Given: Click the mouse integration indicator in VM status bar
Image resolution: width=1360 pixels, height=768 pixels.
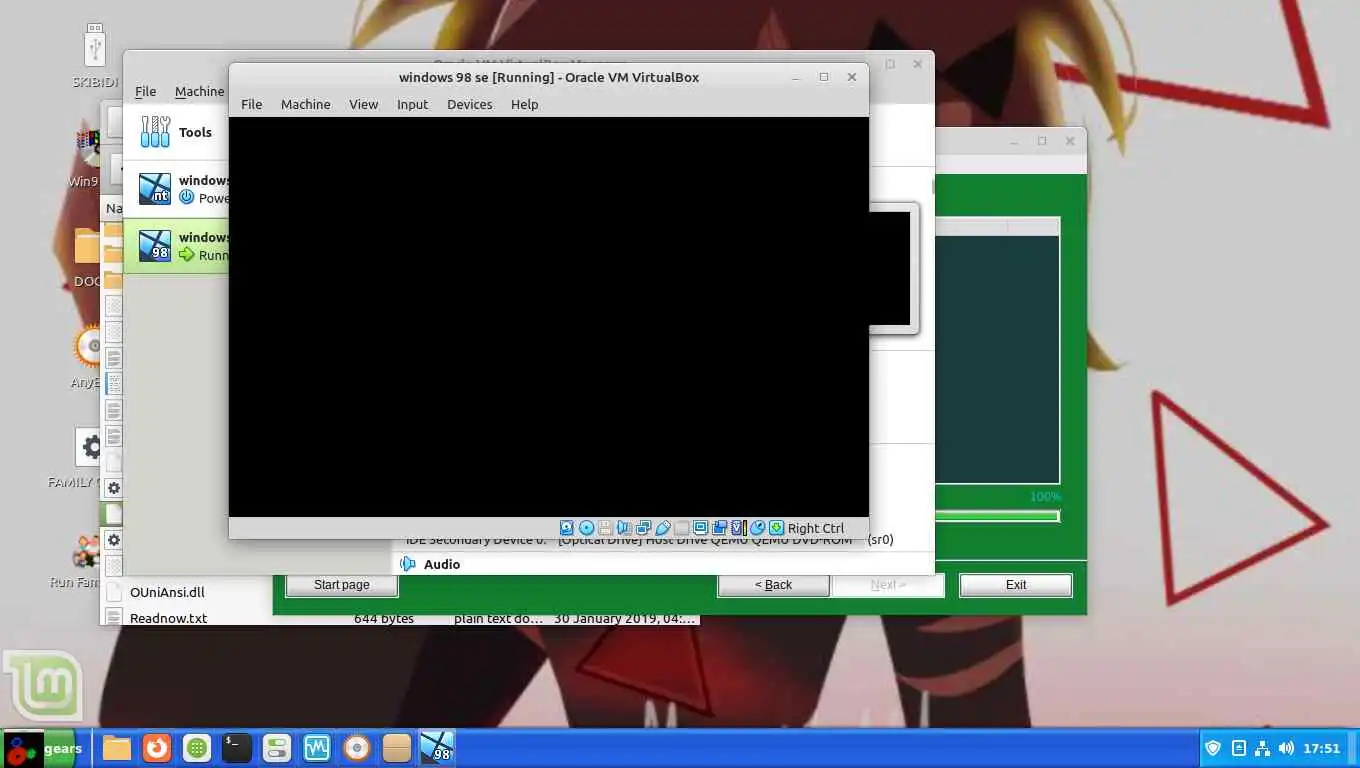Looking at the screenshot, I should [757, 528].
